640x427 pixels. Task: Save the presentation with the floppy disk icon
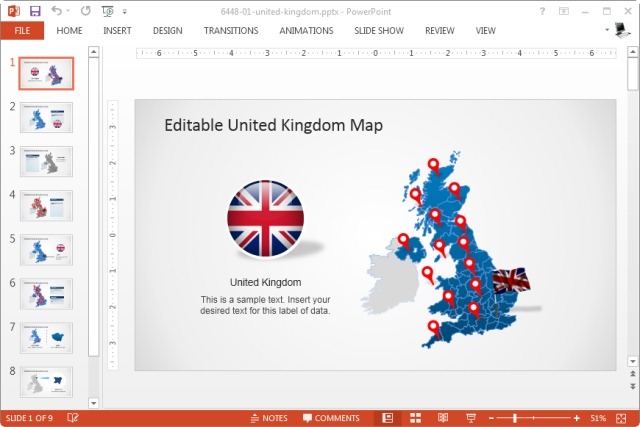[35, 11]
